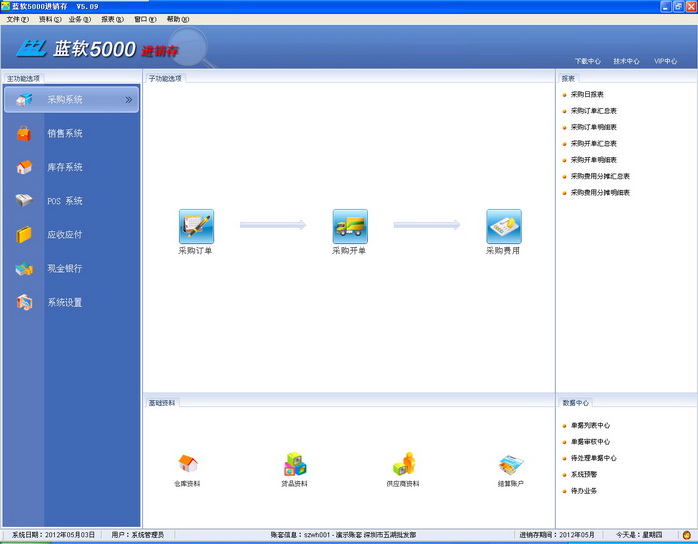Select POS 系统 in main menu
This screenshot has height=544, width=698.
[x=65, y=201]
